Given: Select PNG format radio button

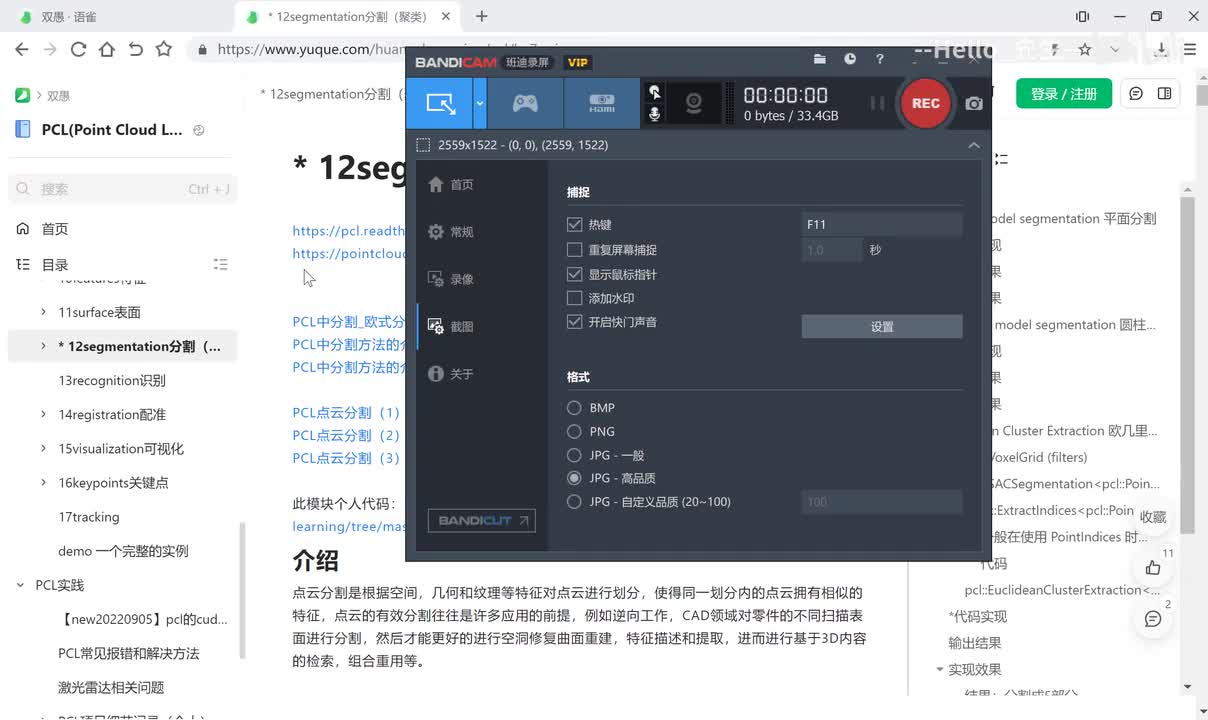Looking at the screenshot, I should [574, 432].
